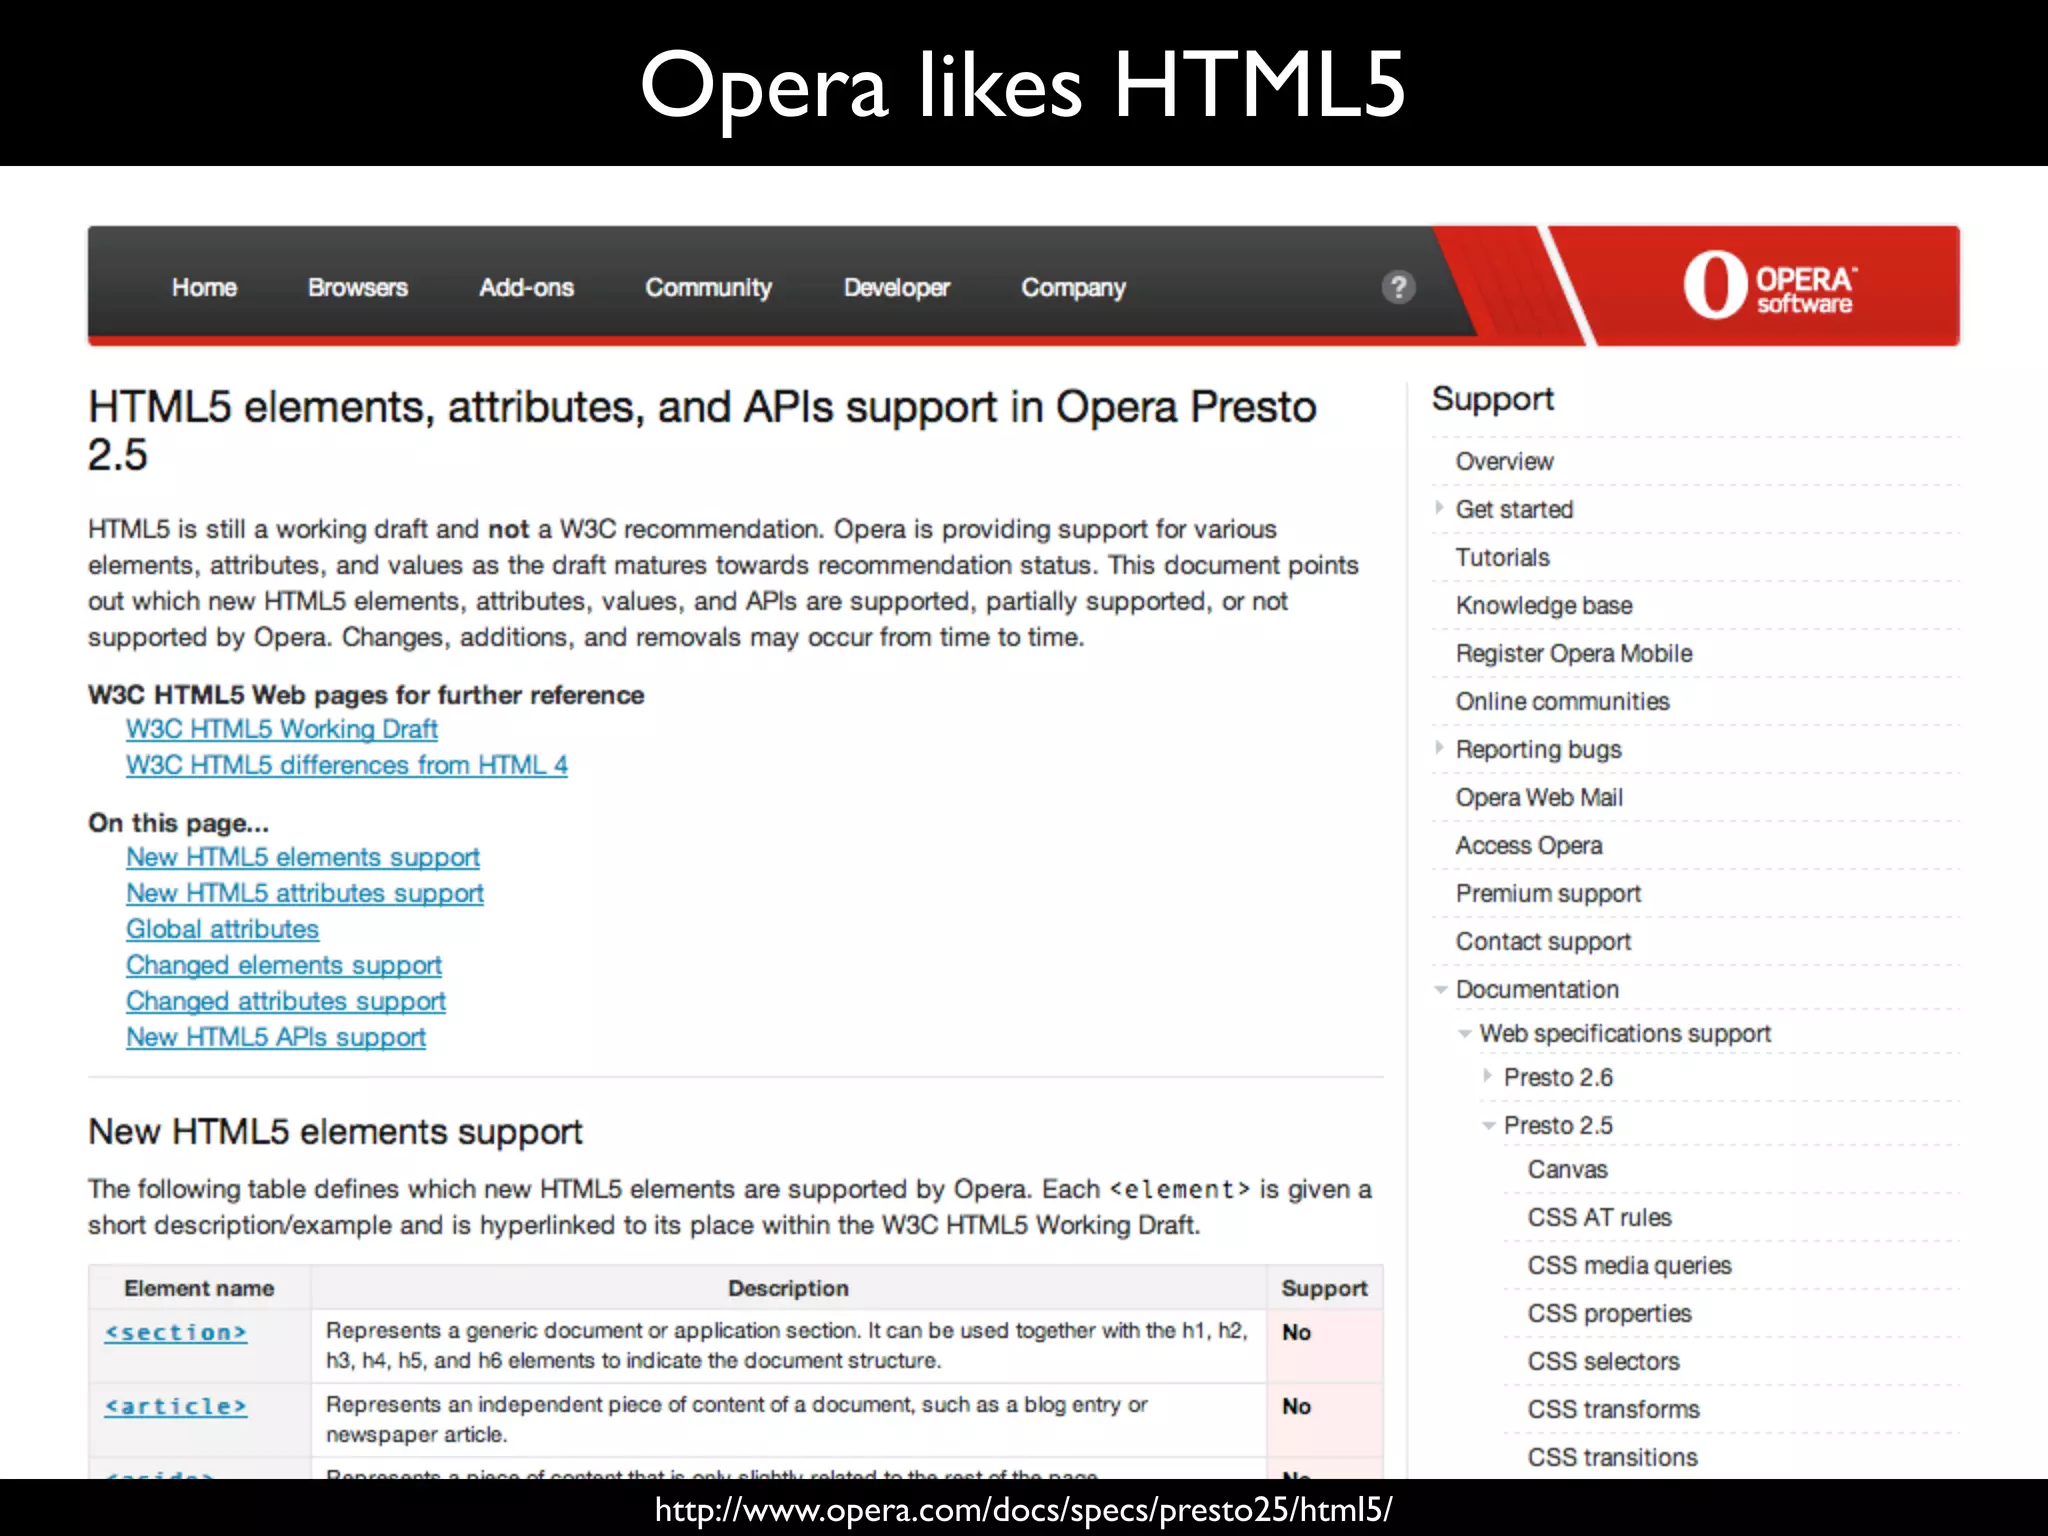The width and height of the screenshot is (2048, 1536).
Task: Expand the Presto 2.6 tree node
Action: (1488, 1076)
